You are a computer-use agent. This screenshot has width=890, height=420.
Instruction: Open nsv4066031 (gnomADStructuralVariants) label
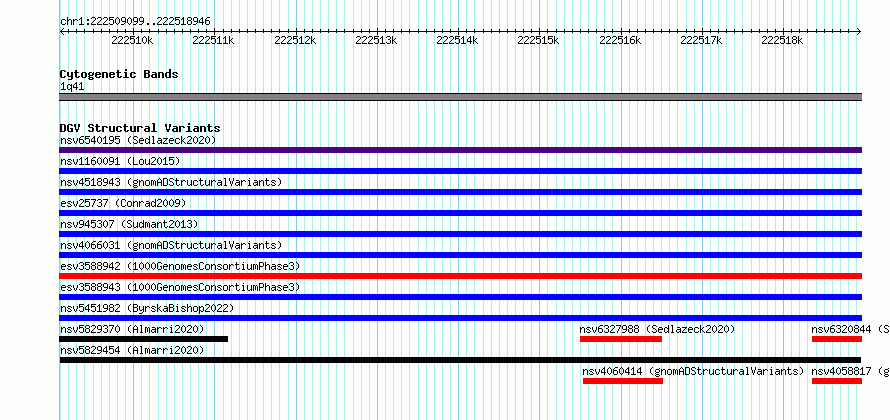171,245
